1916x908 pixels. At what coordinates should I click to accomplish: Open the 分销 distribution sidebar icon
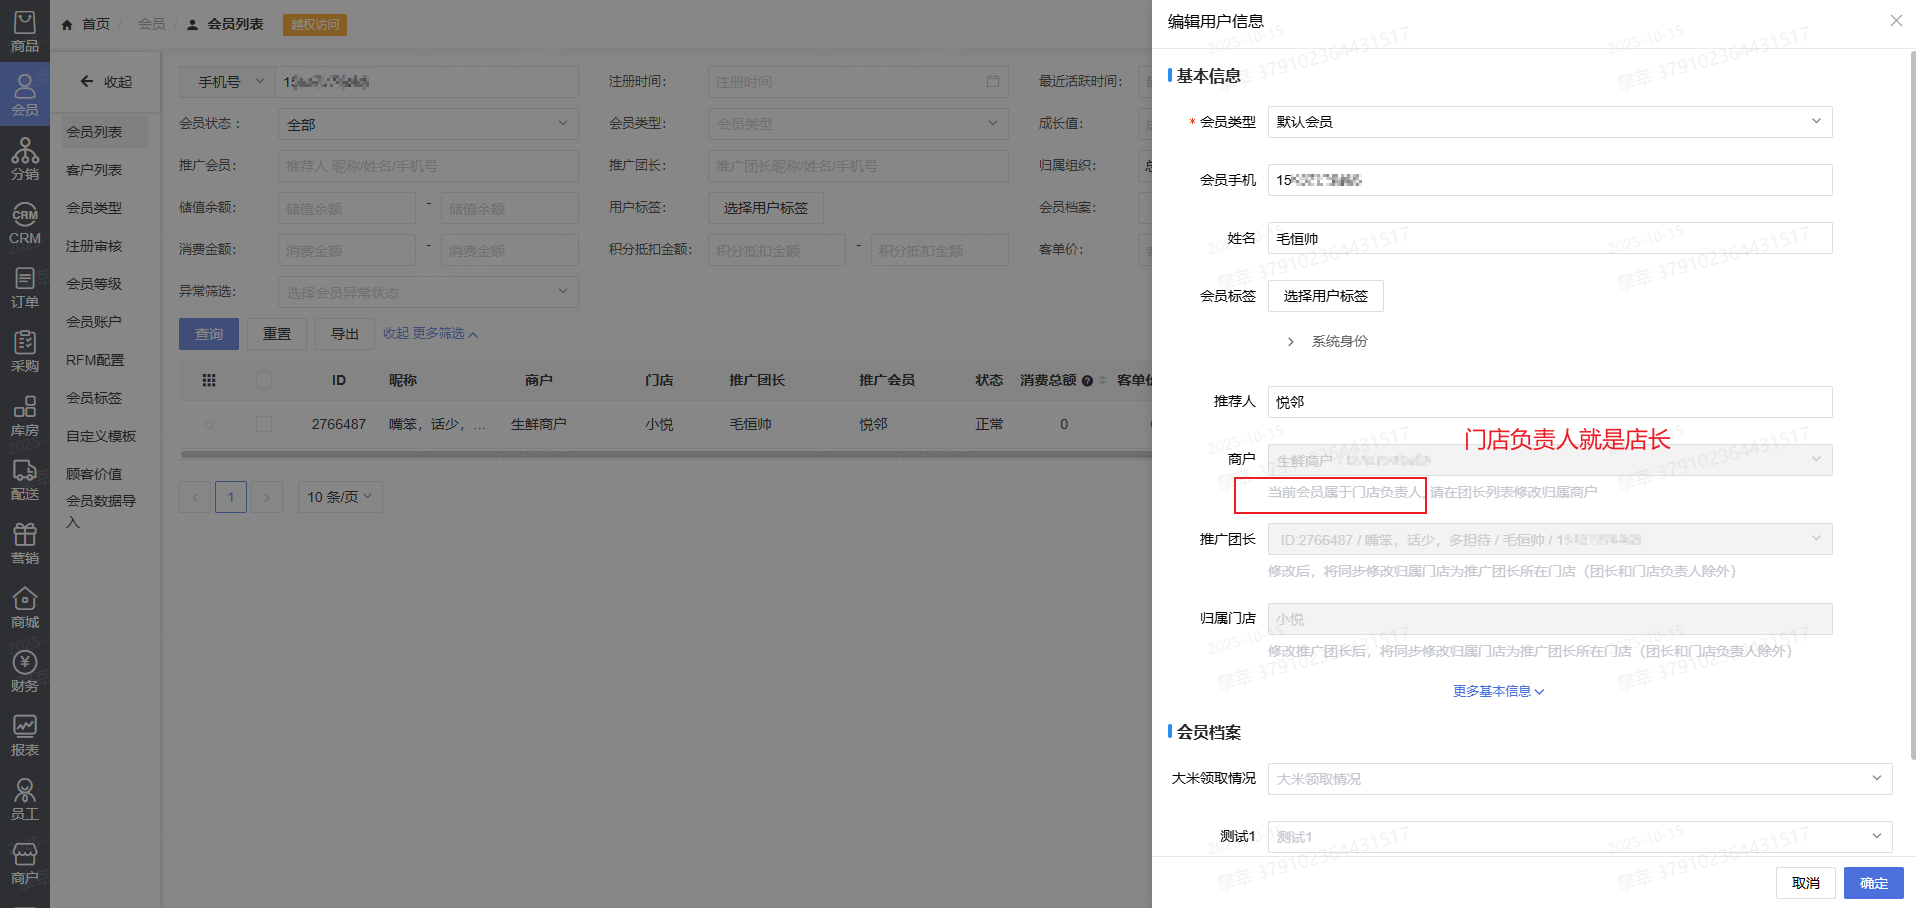(x=25, y=159)
